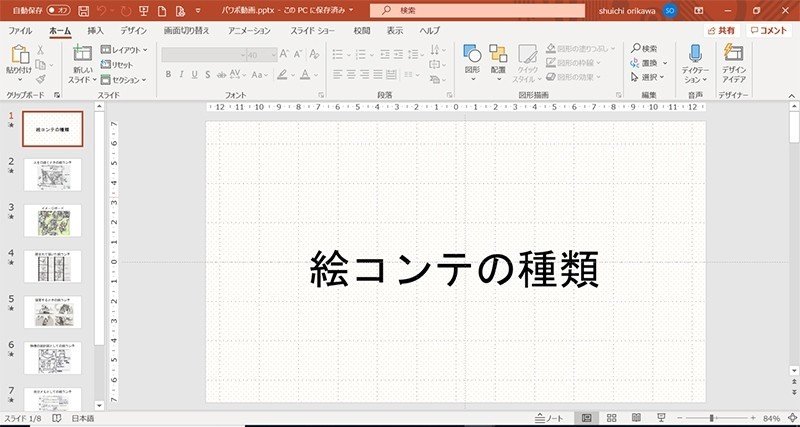Click the 貼り付け clipboard icon
Screen dimensions: 800x427
click(x=19, y=55)
